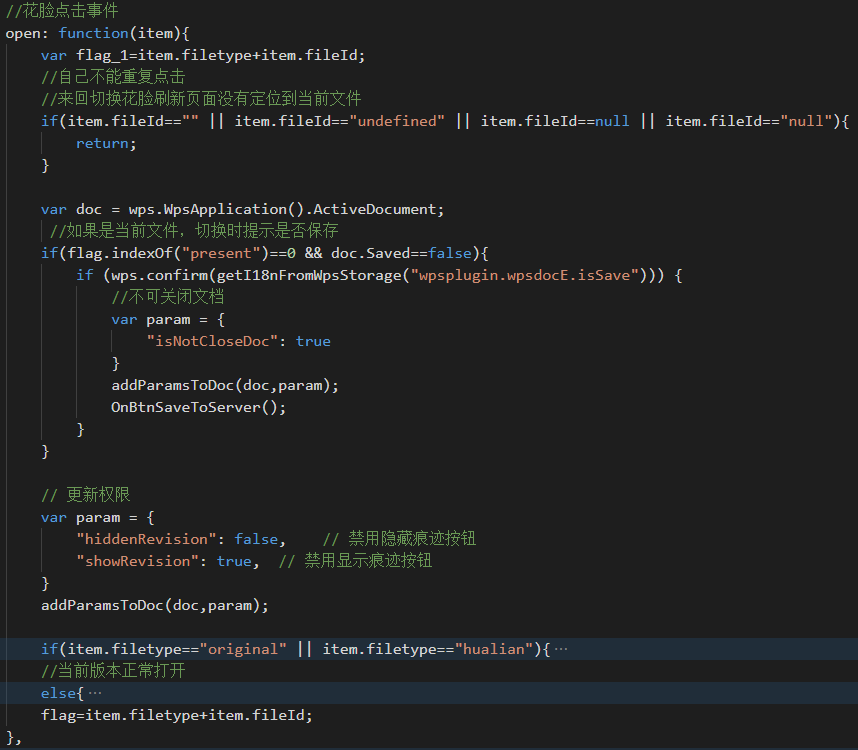Click the comment //自己不能重复点击

click(113, 77)
